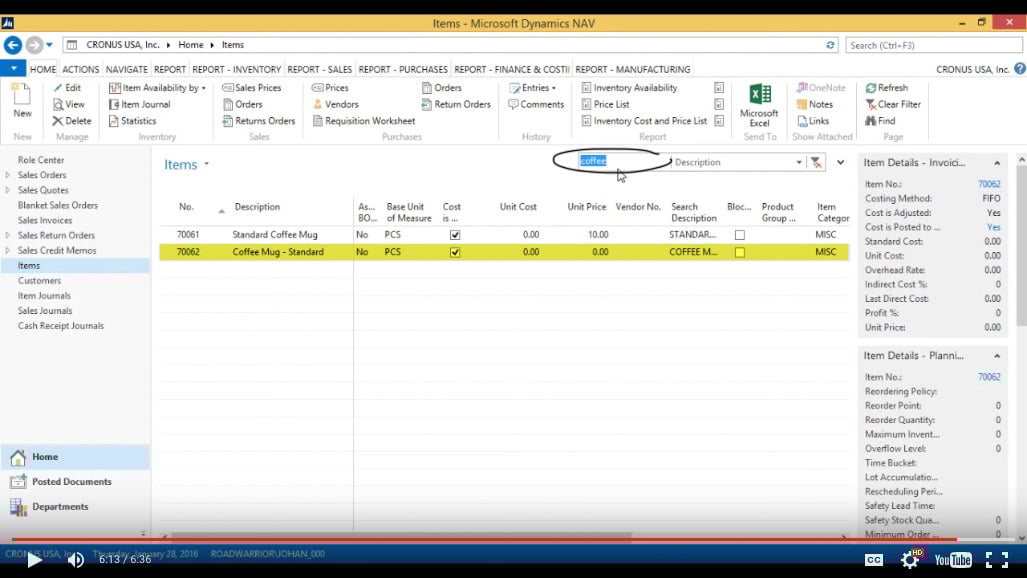
Task: Click Cost is Posted Yes link
Action: pos(994,227)
